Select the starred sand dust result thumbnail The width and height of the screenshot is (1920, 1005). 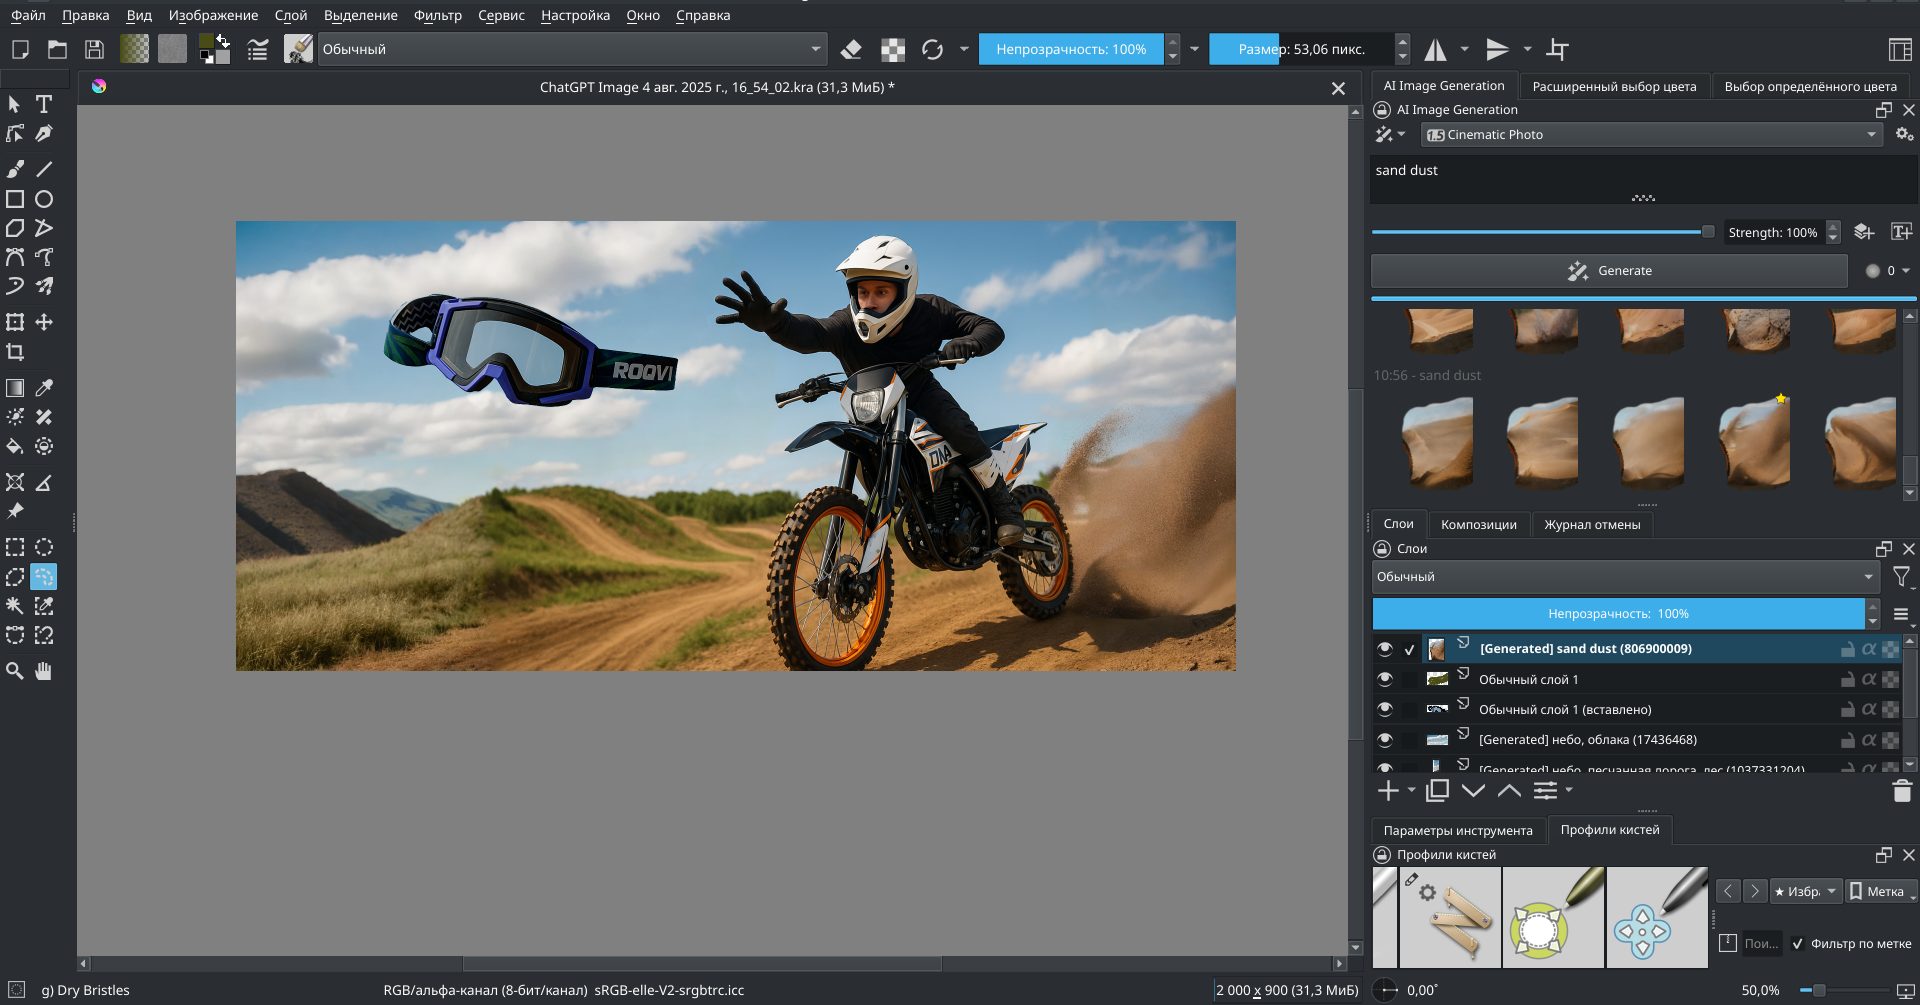click(x=1756, y=442)
